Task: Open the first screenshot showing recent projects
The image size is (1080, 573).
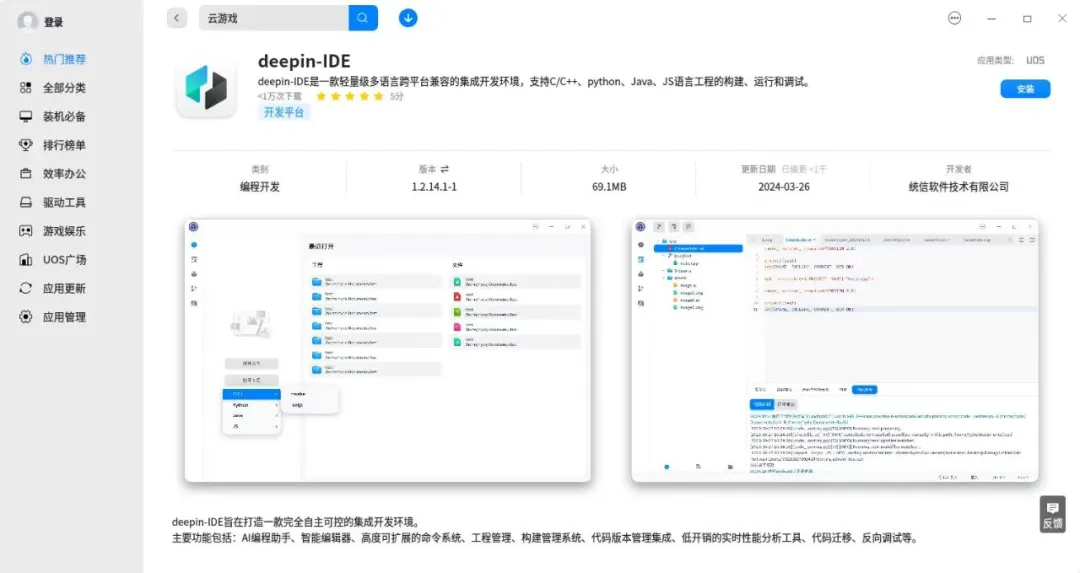Action: (x=388, y=351)
